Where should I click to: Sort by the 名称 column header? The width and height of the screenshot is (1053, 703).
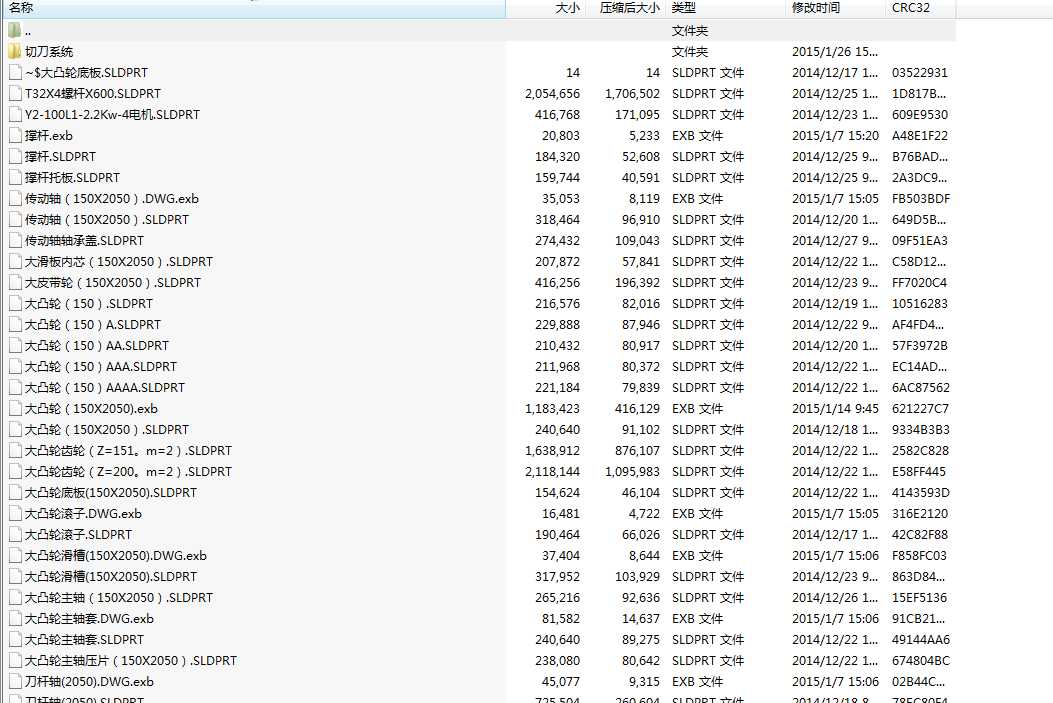253,8
